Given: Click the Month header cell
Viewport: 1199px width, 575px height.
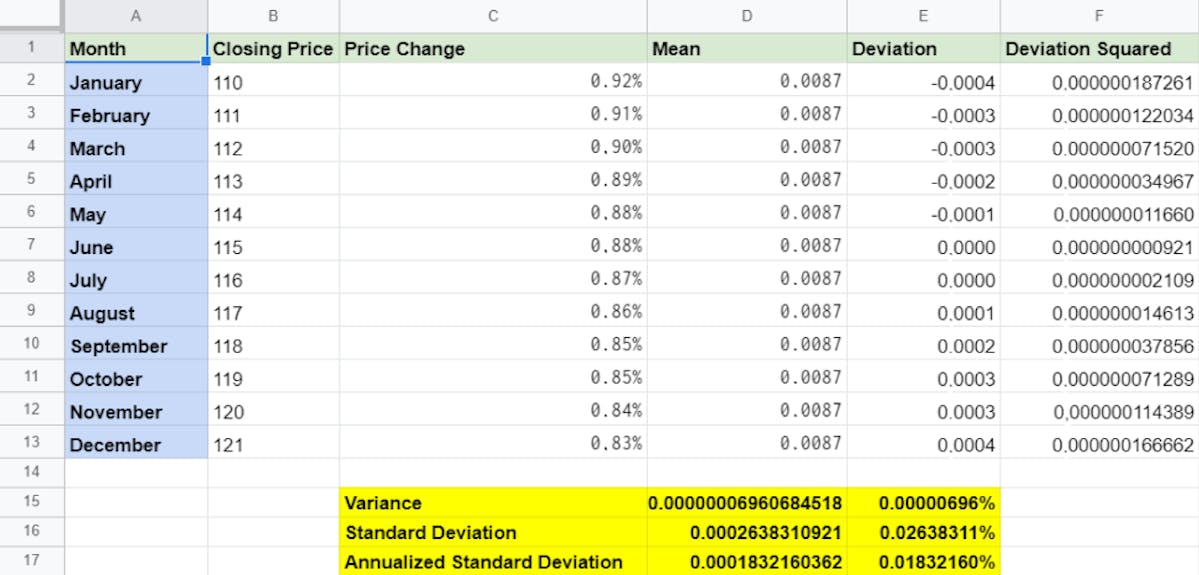Looking at the screenshot, I should tap(136, 48).
